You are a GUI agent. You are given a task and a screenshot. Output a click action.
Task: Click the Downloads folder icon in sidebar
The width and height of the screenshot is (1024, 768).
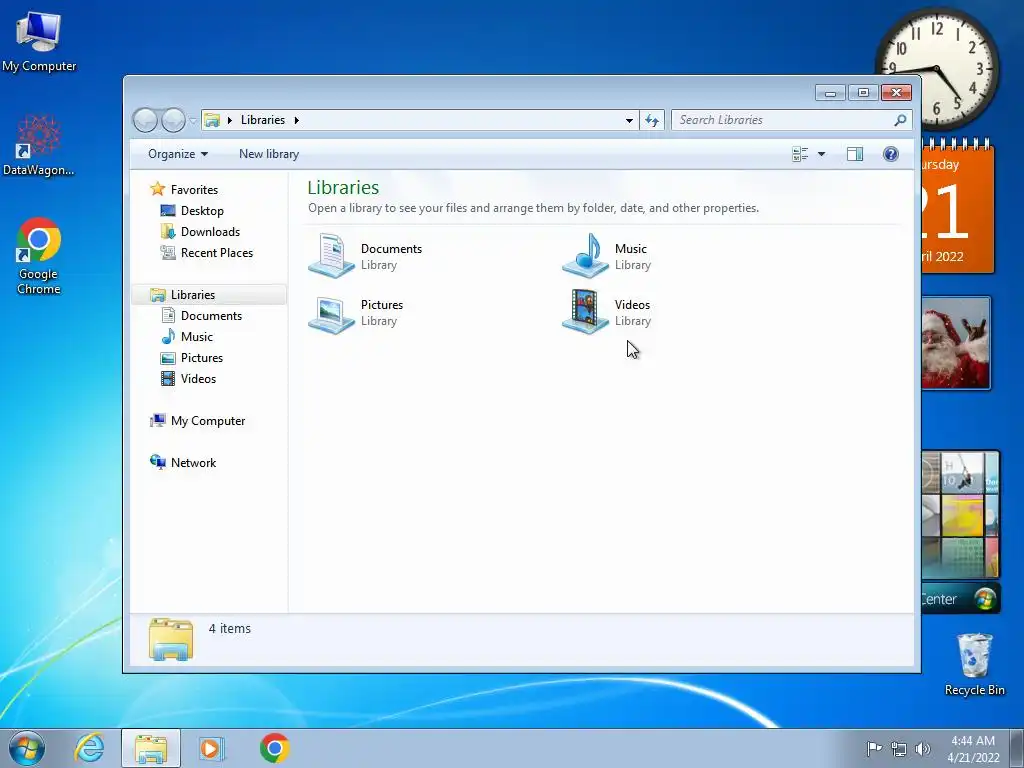(168, 231)
